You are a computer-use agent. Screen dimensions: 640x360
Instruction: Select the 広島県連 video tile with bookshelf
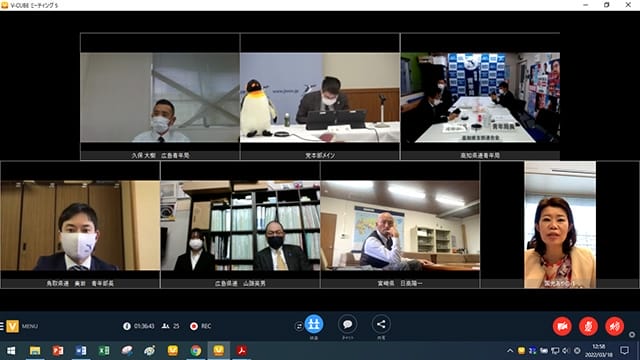240,225
